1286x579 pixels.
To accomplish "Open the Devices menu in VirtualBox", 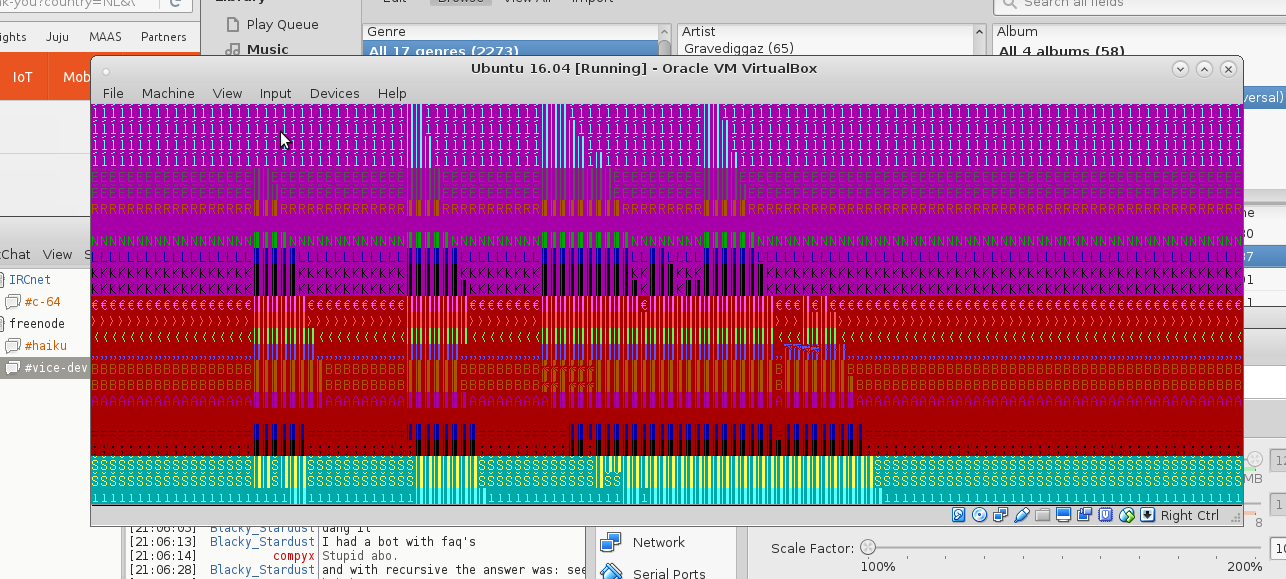I will point(334,93).
